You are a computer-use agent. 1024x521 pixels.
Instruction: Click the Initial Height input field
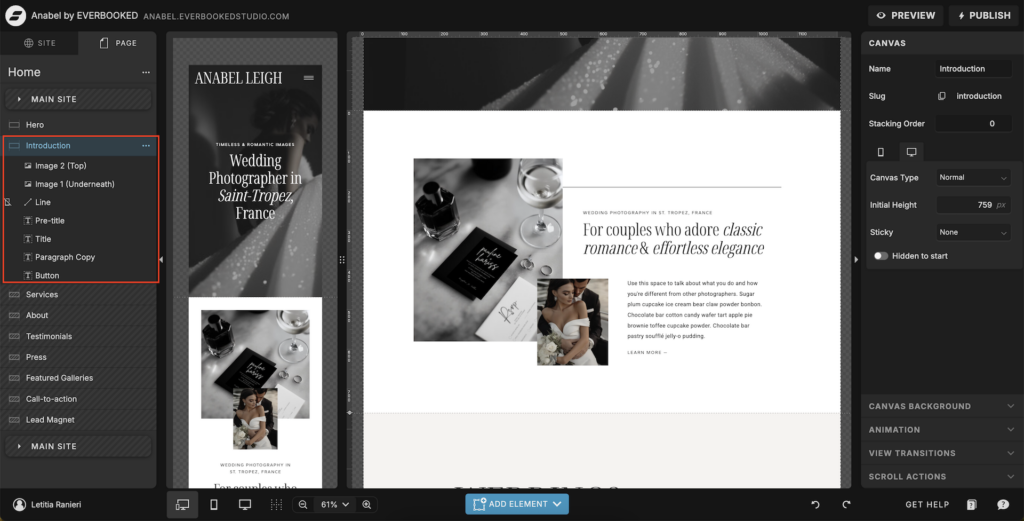[974, 205]
